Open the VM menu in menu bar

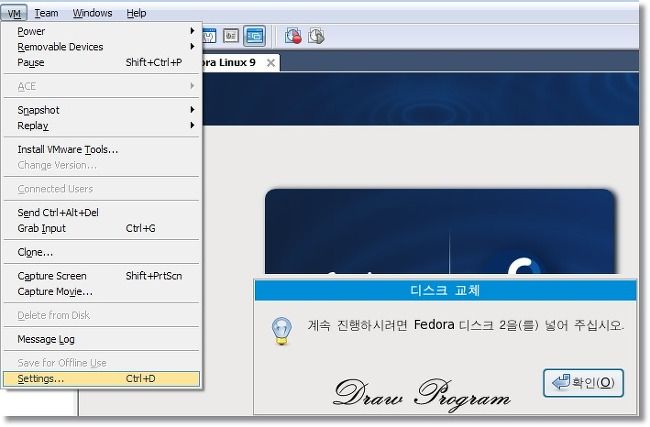click(x=14, y=13)
